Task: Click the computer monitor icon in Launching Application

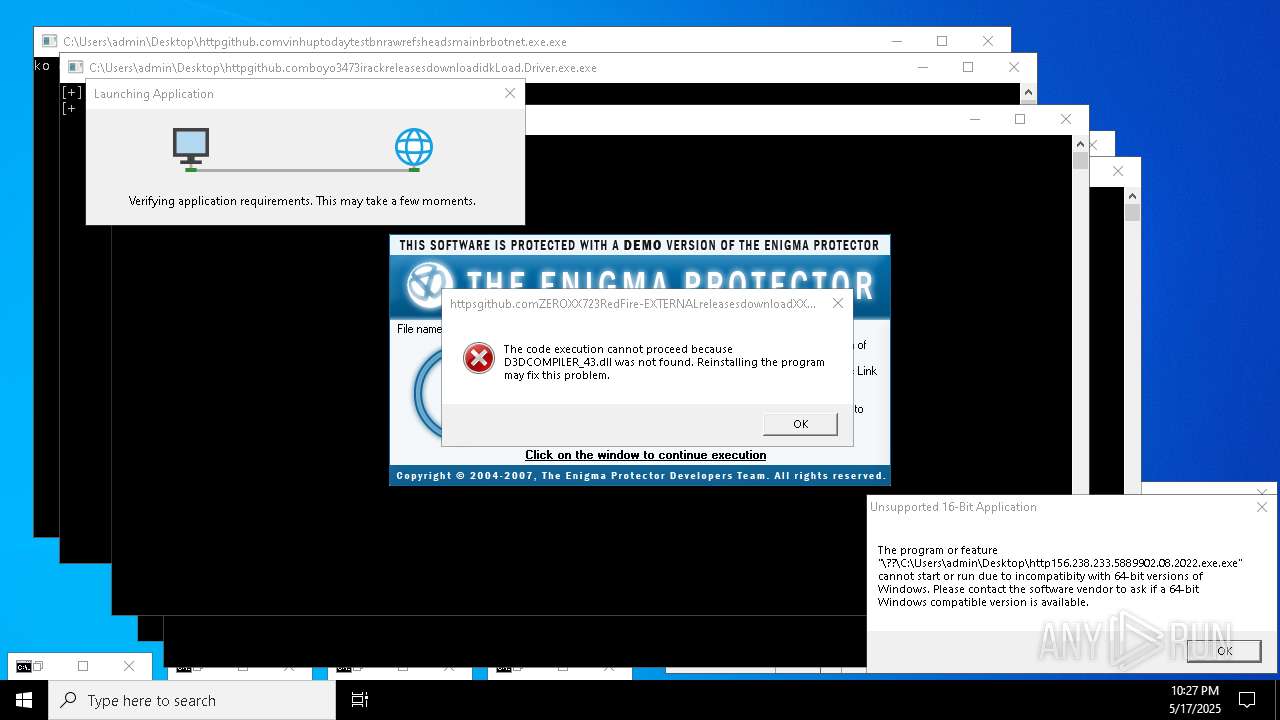Action: pos(191,148)
